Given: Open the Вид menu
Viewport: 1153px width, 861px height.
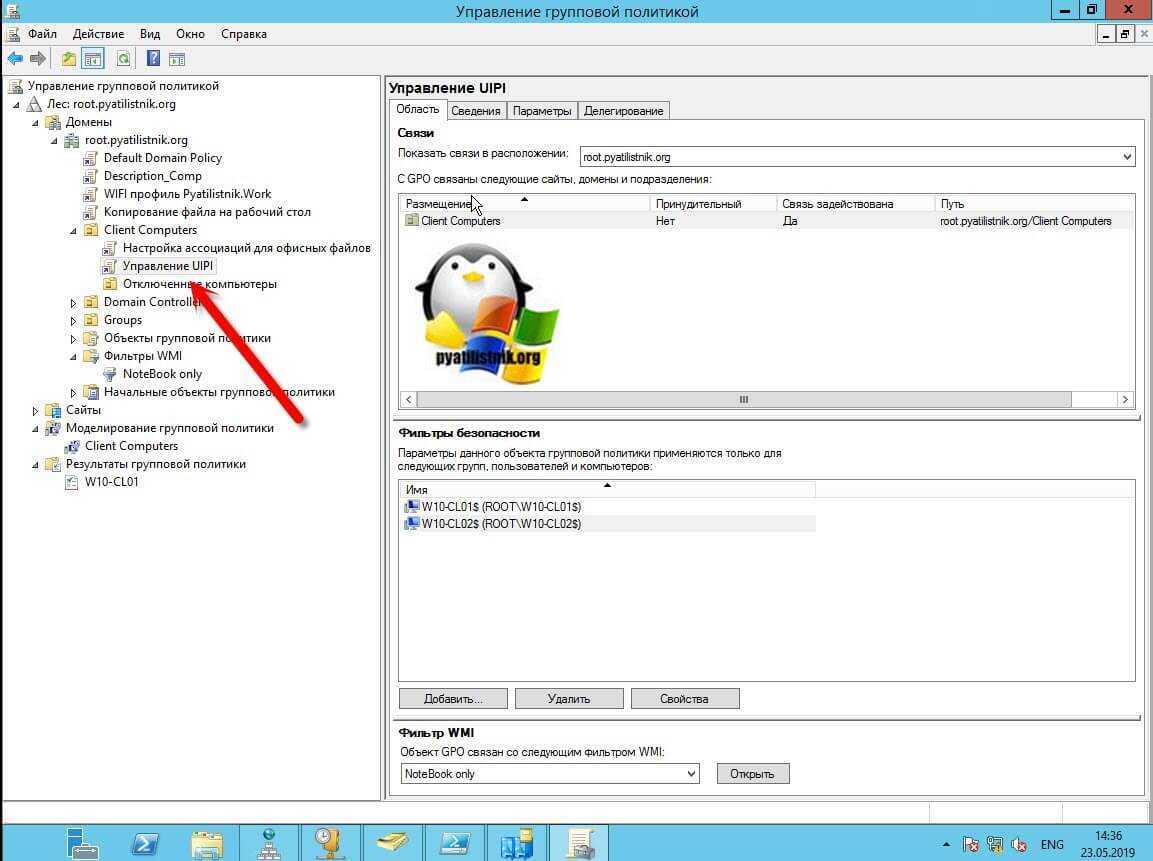Looking at the screenshot, I should click(x=150, y=34).
